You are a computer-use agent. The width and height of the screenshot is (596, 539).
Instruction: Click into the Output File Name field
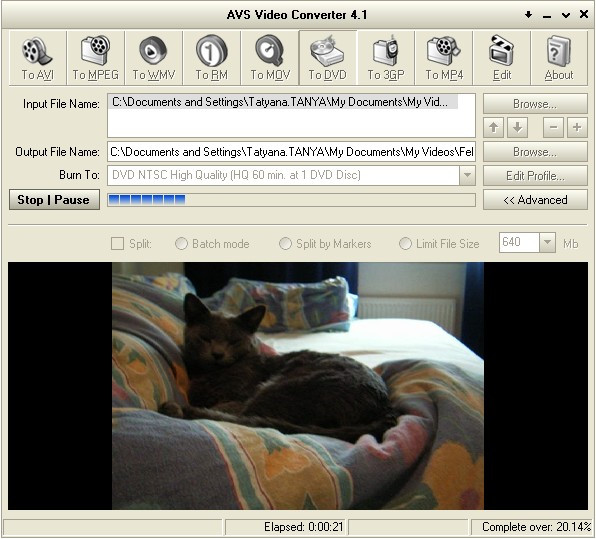tap(291, 152)
